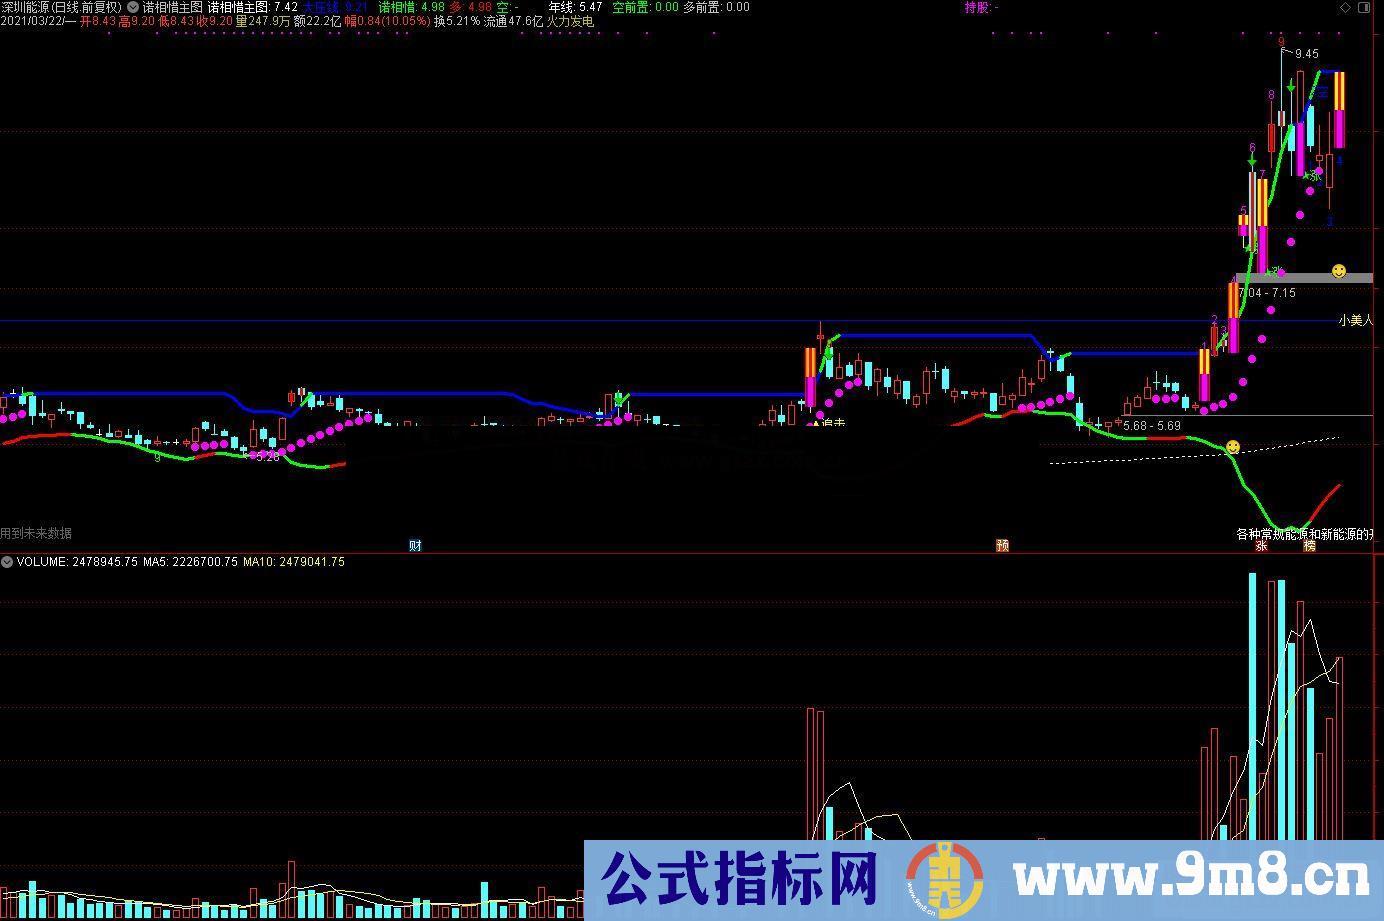Viewport: 1384px width, 921px height.
Task: Click the smiley marker below the 5.68-5.69 line
Action: [1233, 448]
